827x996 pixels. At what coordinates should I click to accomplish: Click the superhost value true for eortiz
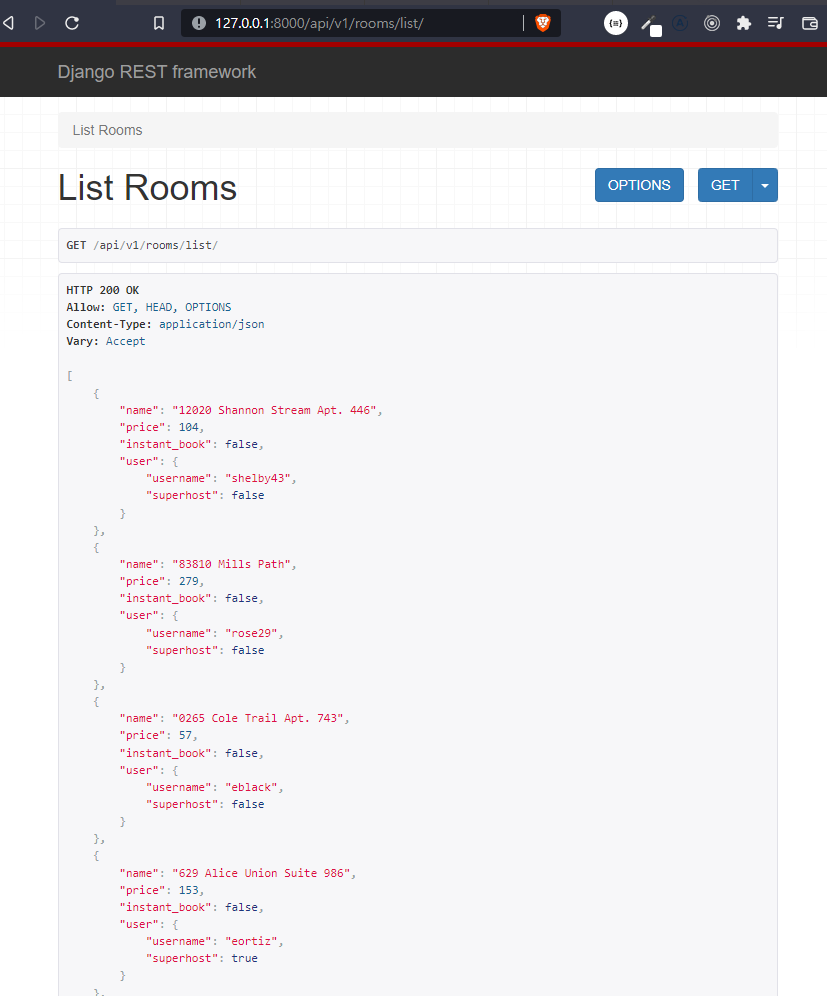point(245,959)
